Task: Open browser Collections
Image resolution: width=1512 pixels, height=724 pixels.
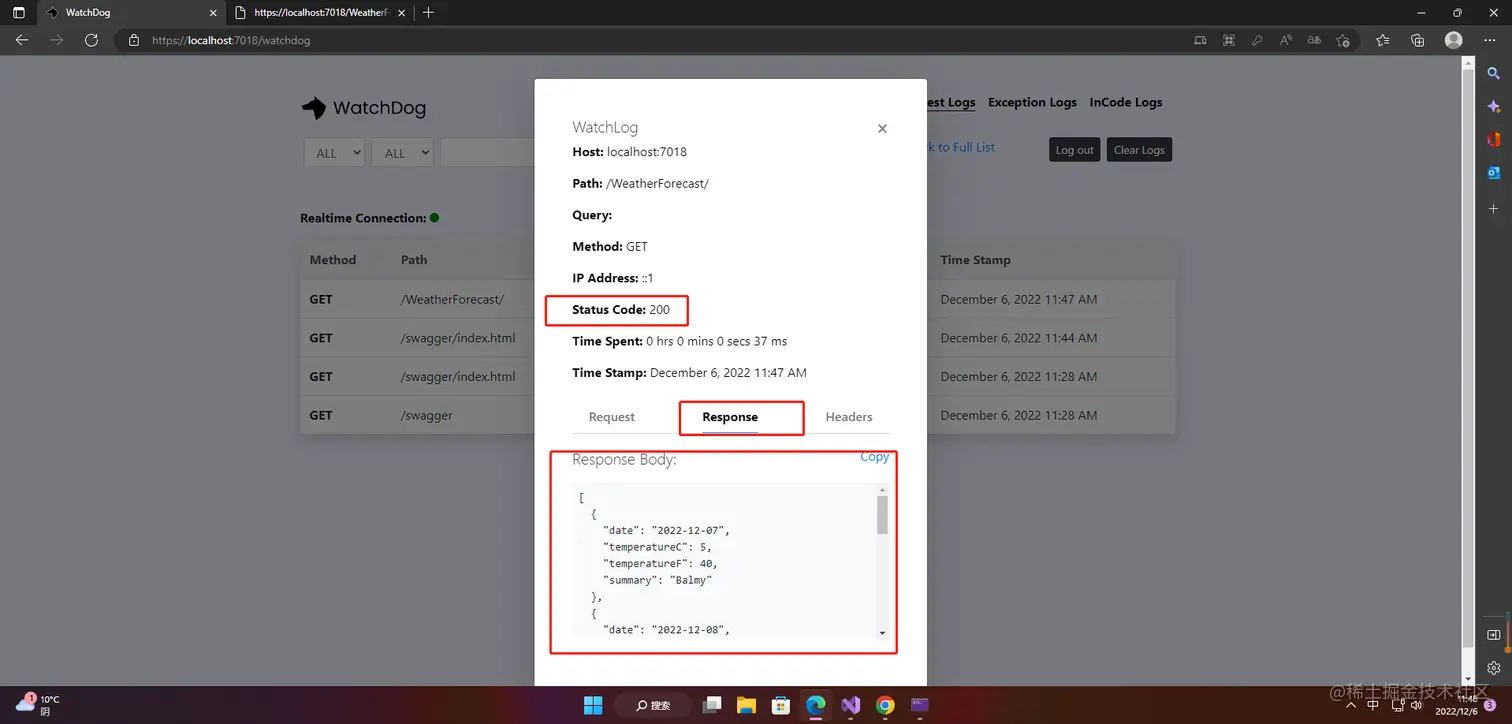Action: click(1417, 40)
